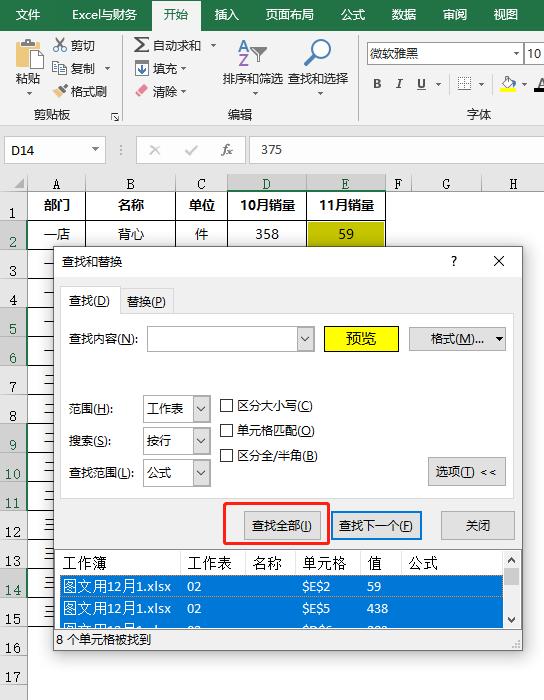
Task: Click the Find All (查找全部) button
Action: (282, 525)
